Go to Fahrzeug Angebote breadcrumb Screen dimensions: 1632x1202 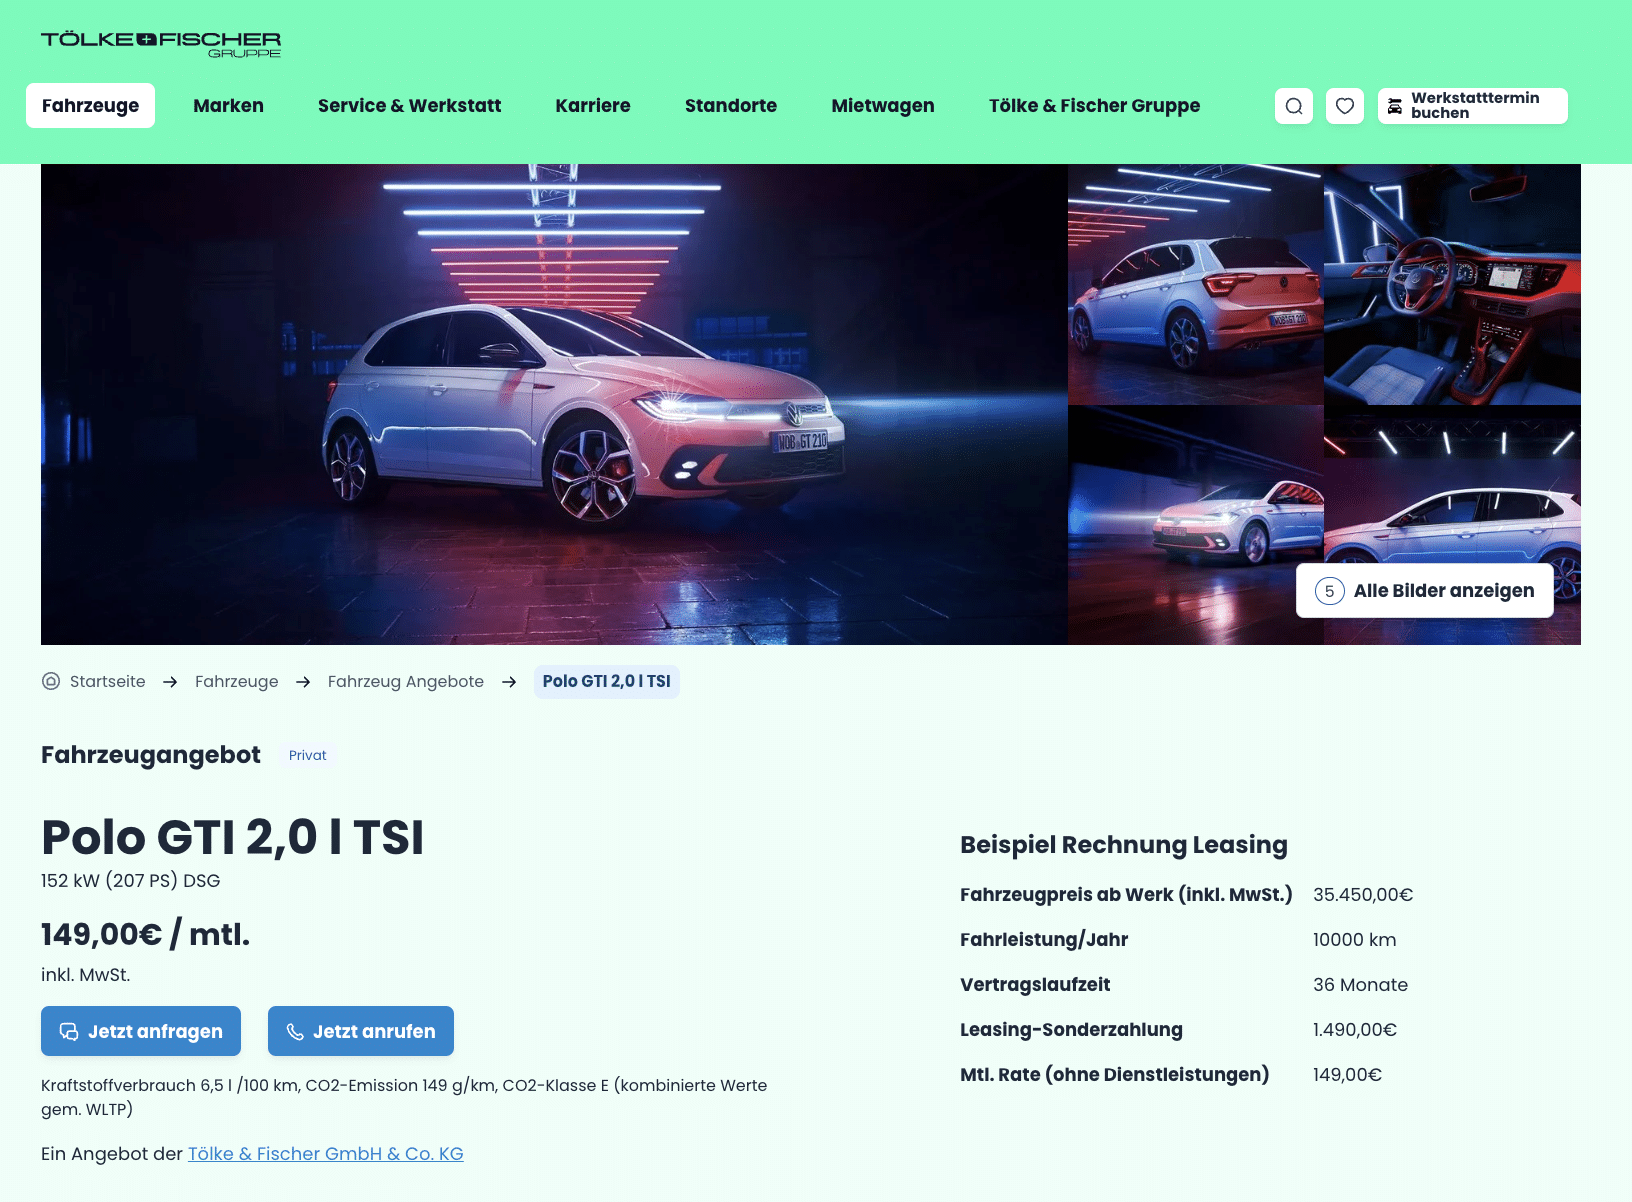click(406, 681)
